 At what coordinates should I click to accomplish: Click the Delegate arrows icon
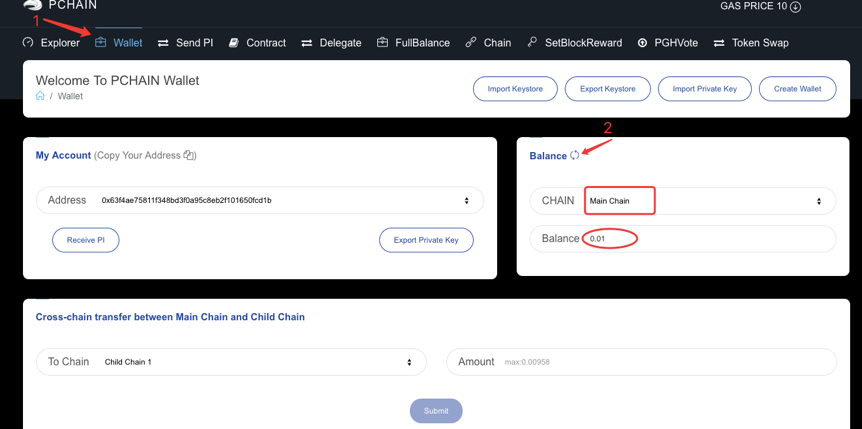pos(307,43)
